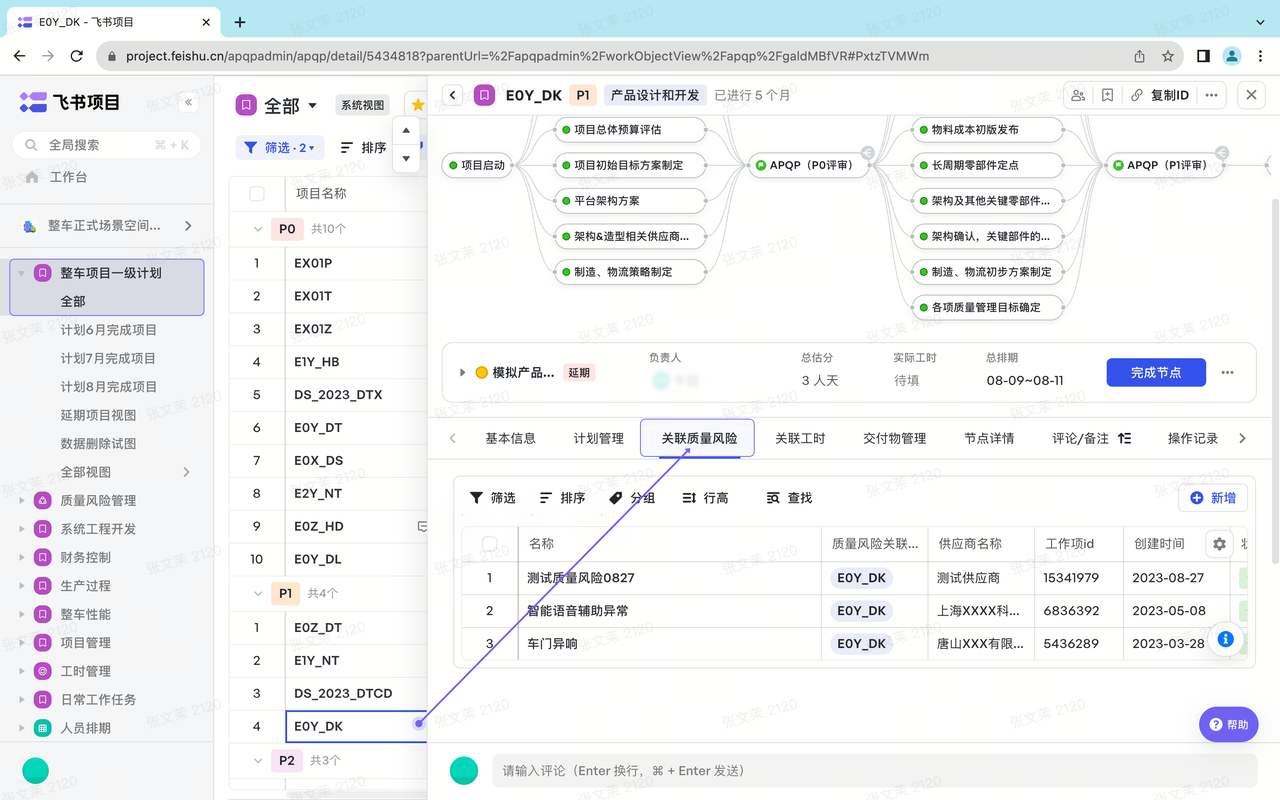1280x800 pixels.
Task: Select the APQP（P0评审）workflow node
Action: tap(809, 165)
